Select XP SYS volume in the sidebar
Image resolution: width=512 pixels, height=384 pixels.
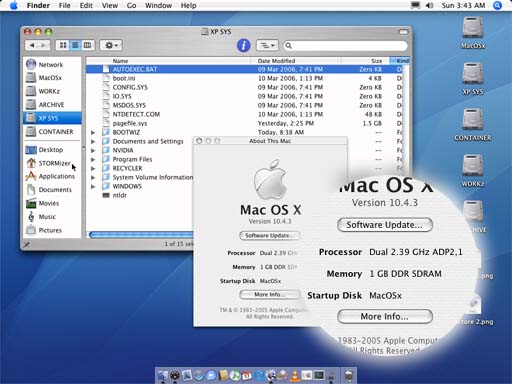(52, 118)
